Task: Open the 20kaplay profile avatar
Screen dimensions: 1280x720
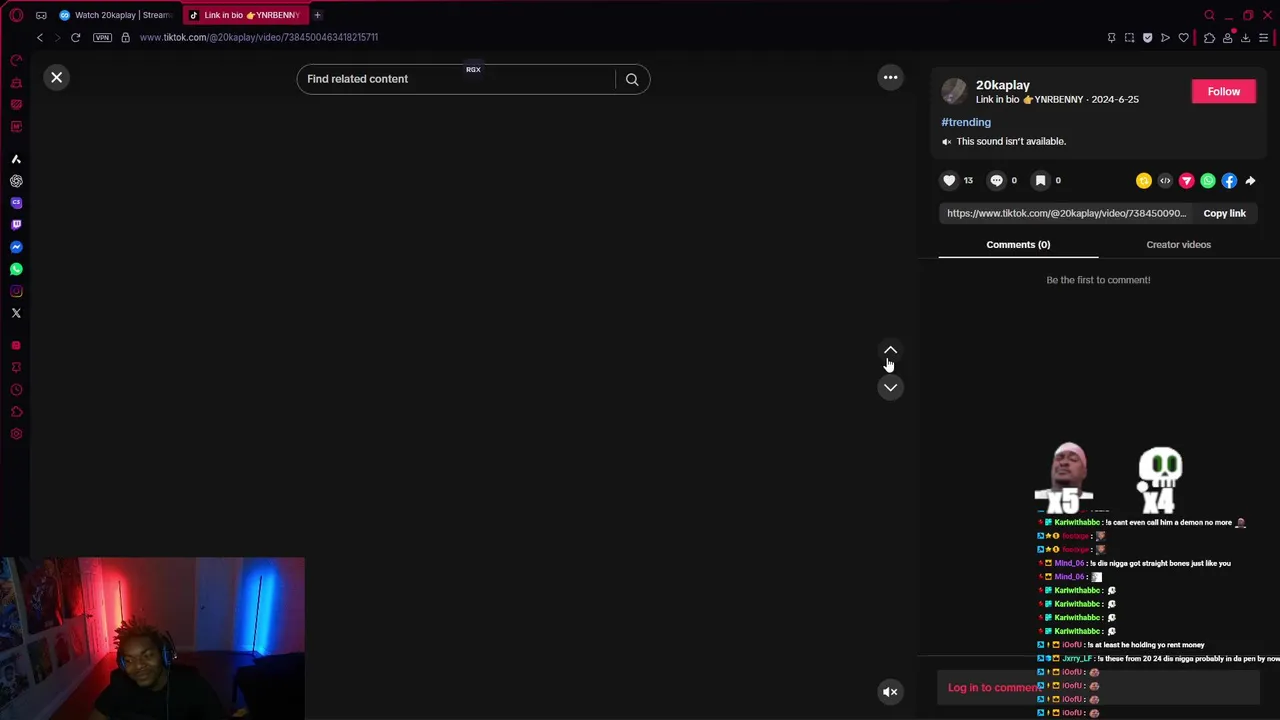Action: point(954,92)
